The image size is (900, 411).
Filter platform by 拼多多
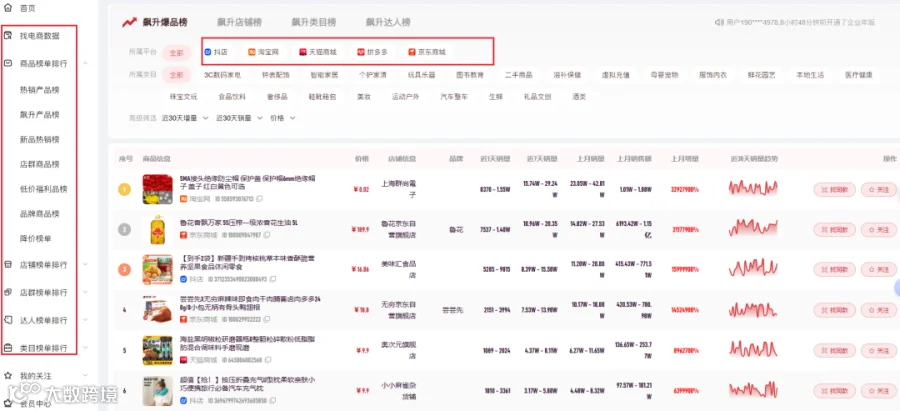point(373,52)
